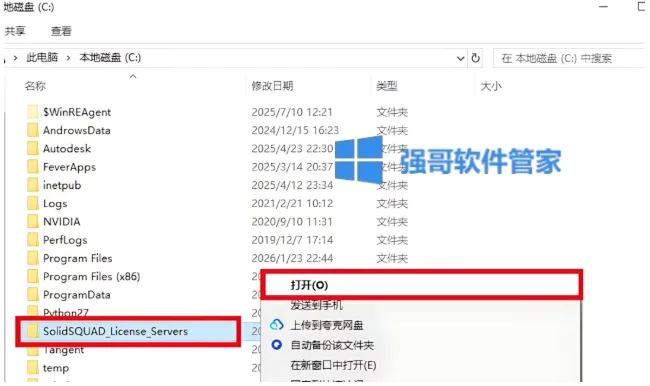Click the chevron between 此电脑 and 本地磁盘
Screen dimensions: 650x386
[x=68, y=58]
